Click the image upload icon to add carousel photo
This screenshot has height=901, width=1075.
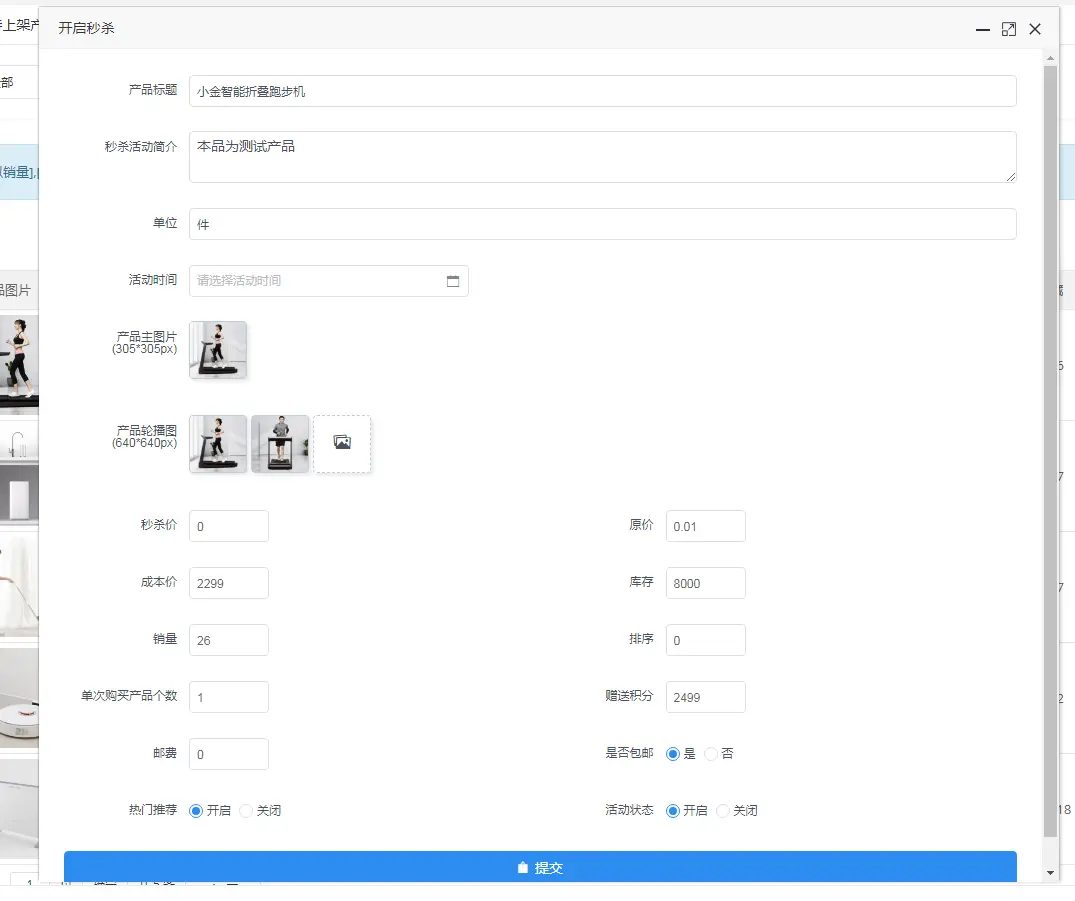click(x=342, y=441)
